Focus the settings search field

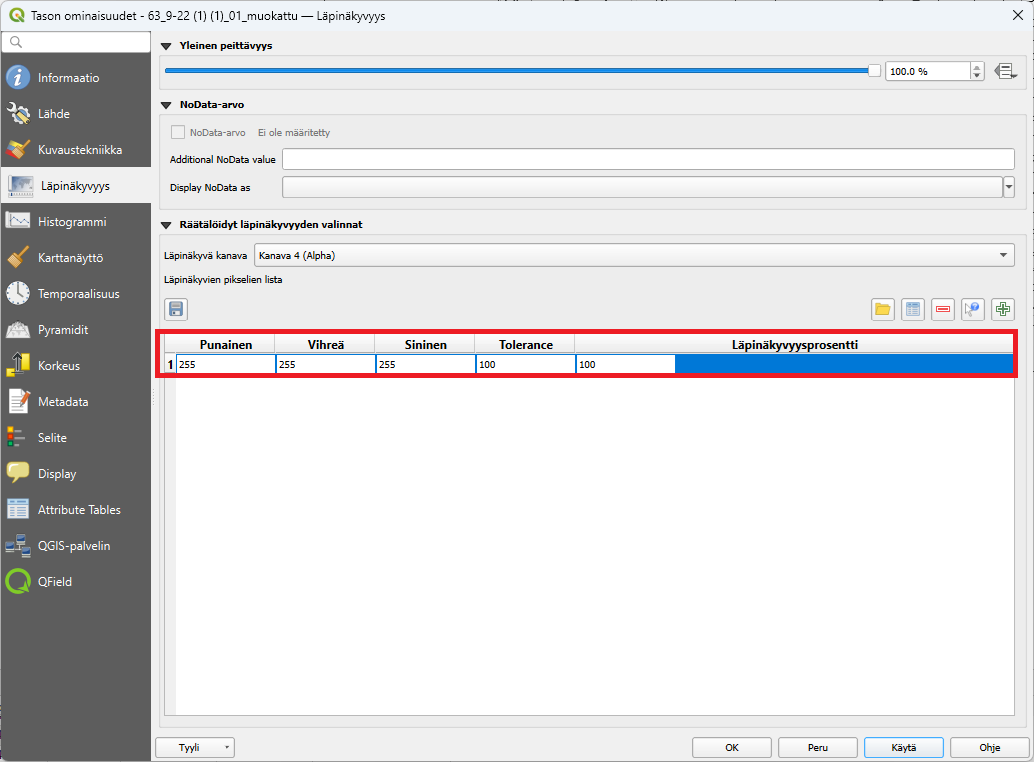[x=76, y=42]
